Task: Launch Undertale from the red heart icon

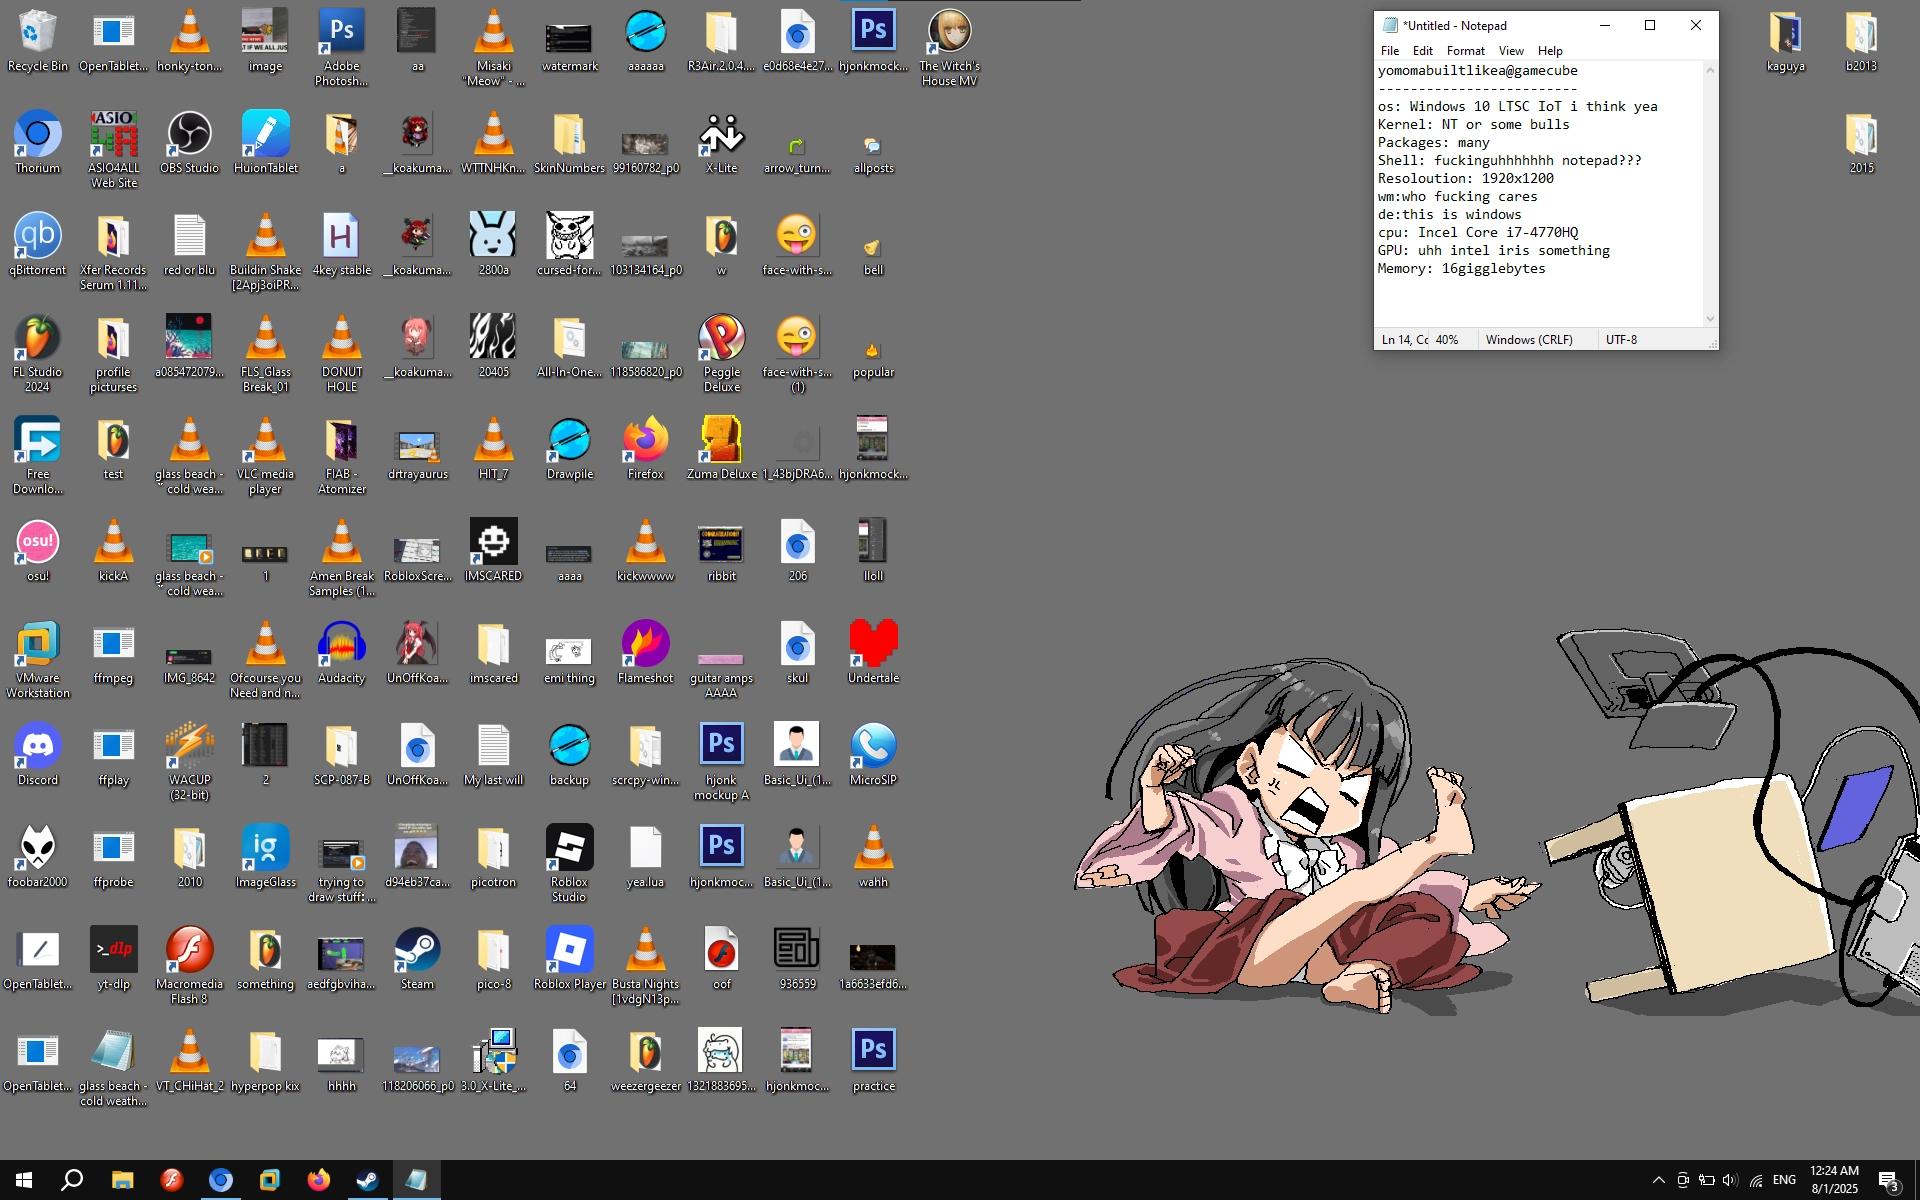Action: (873, 653)
